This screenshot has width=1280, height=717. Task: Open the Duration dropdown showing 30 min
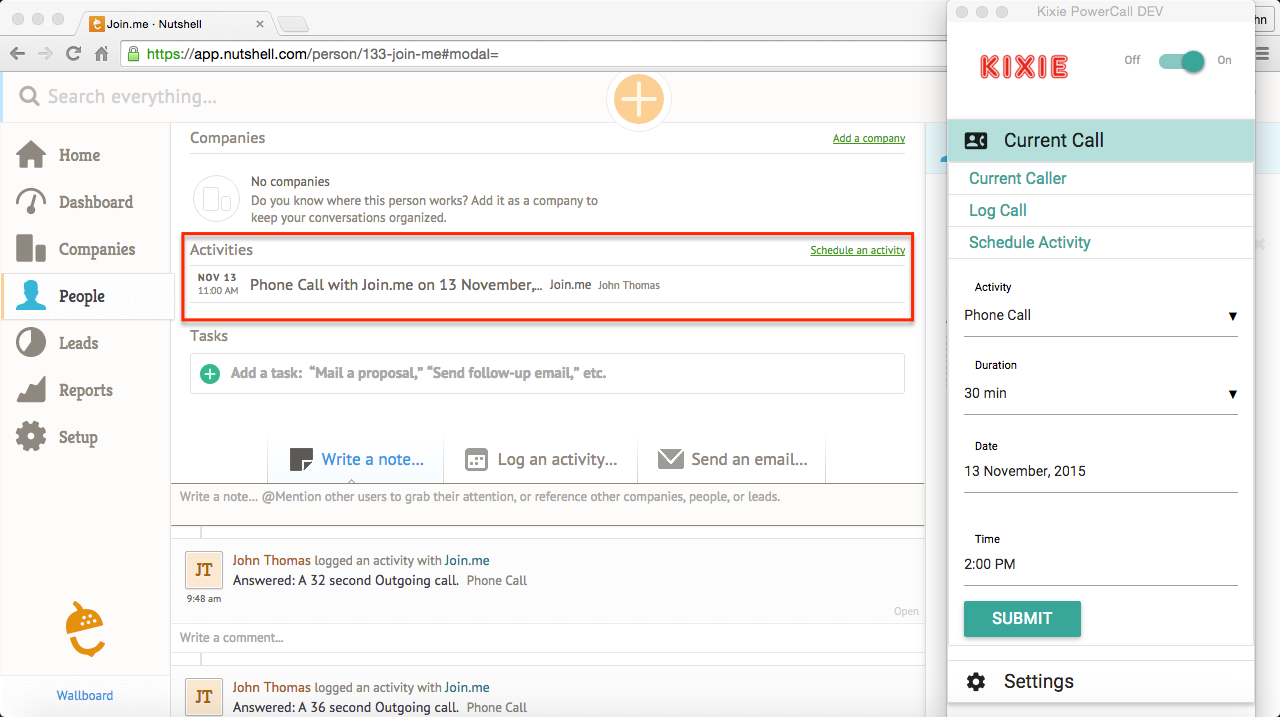pos(1101,394)
